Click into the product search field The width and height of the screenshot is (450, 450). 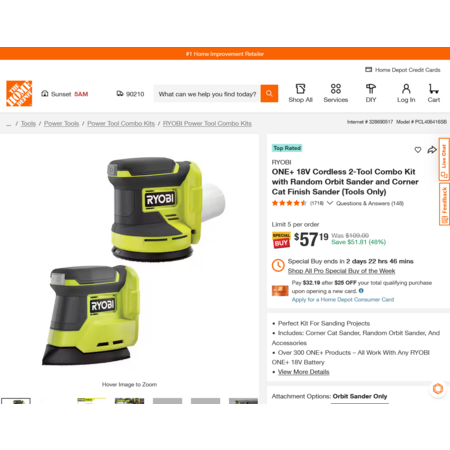(207, 94)
